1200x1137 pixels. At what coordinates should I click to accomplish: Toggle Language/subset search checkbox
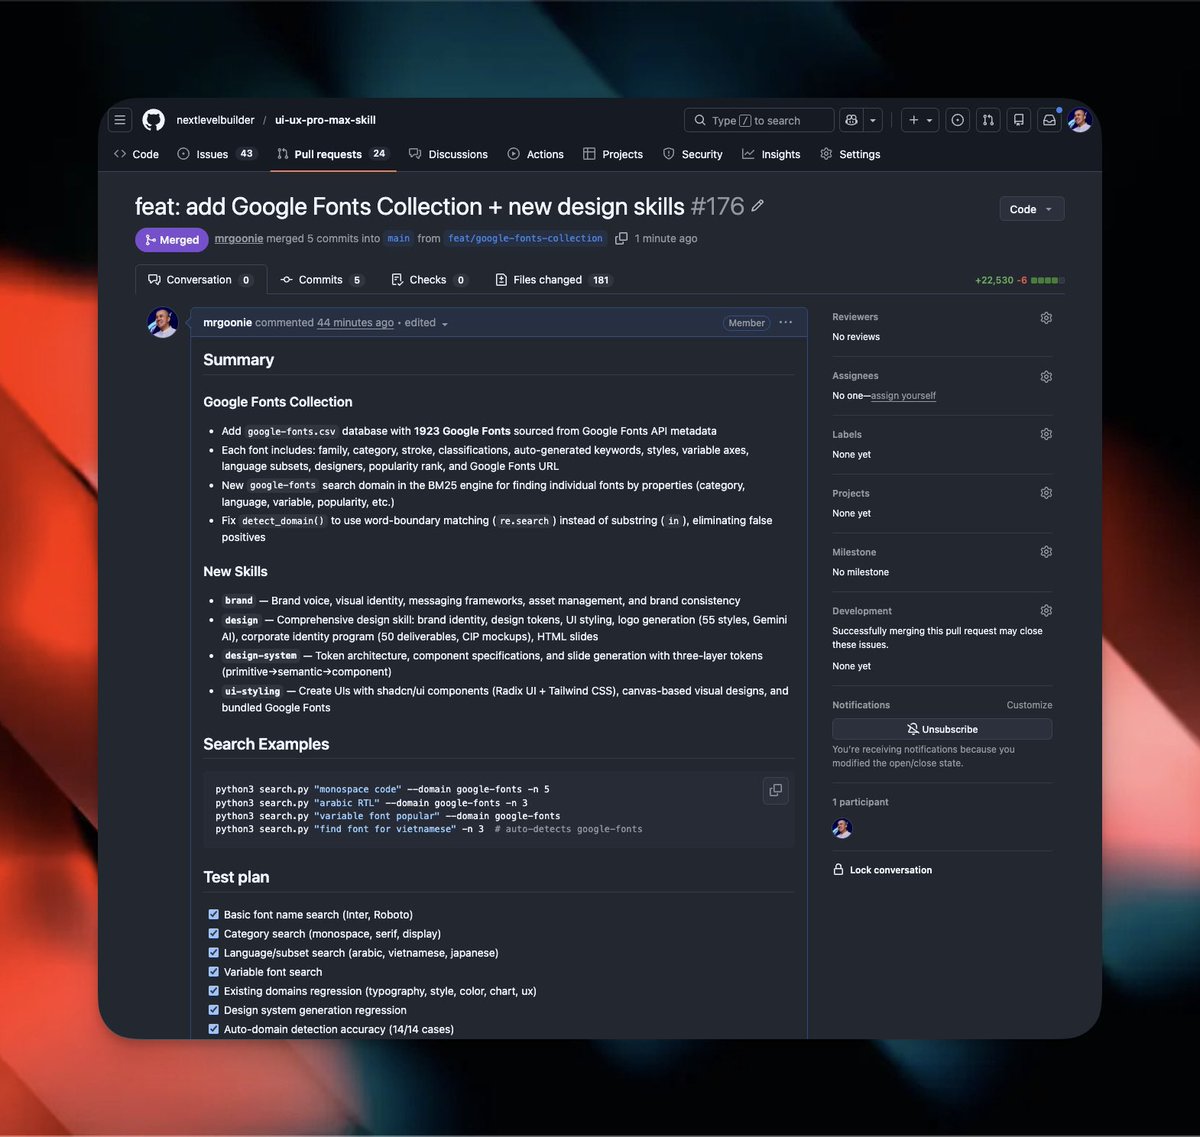coord(213,952)
